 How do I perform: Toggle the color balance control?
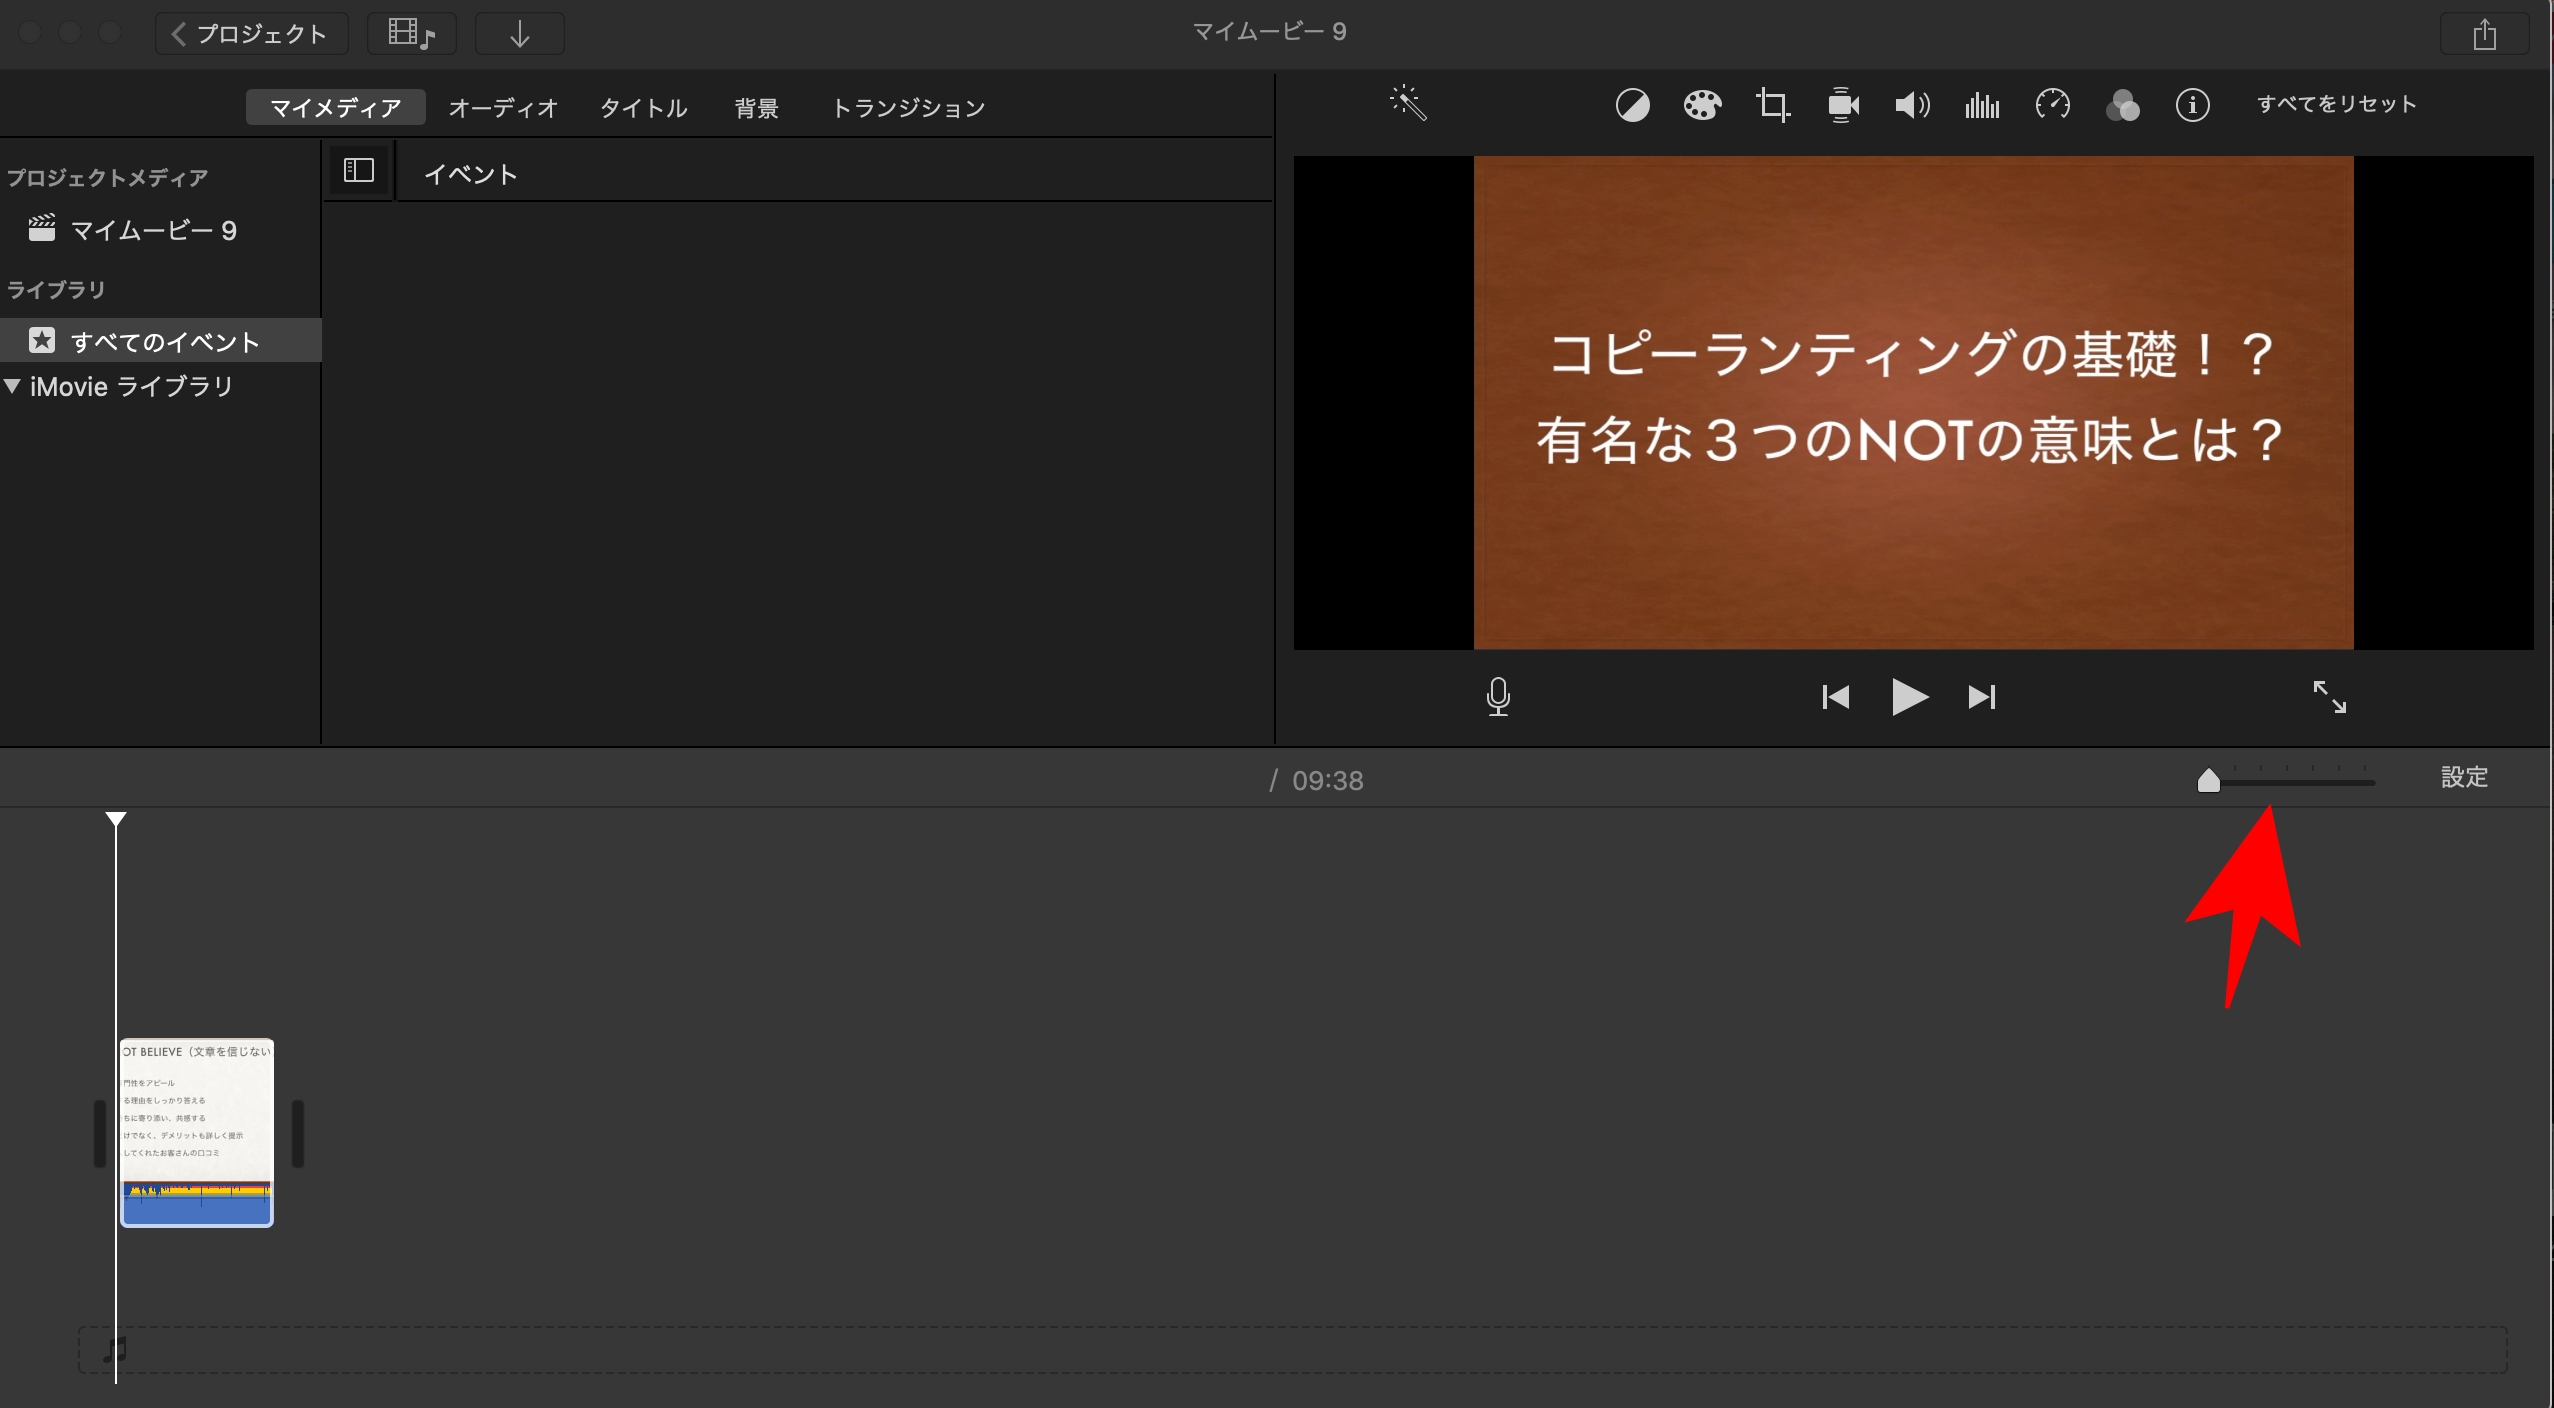[x=1631, y=104]
